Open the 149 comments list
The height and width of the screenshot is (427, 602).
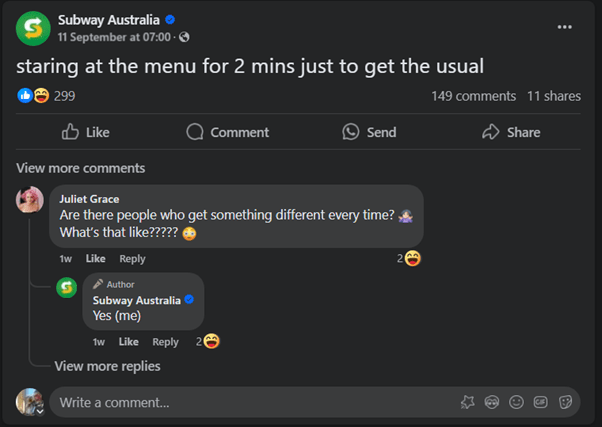click(x=473, y=96)
